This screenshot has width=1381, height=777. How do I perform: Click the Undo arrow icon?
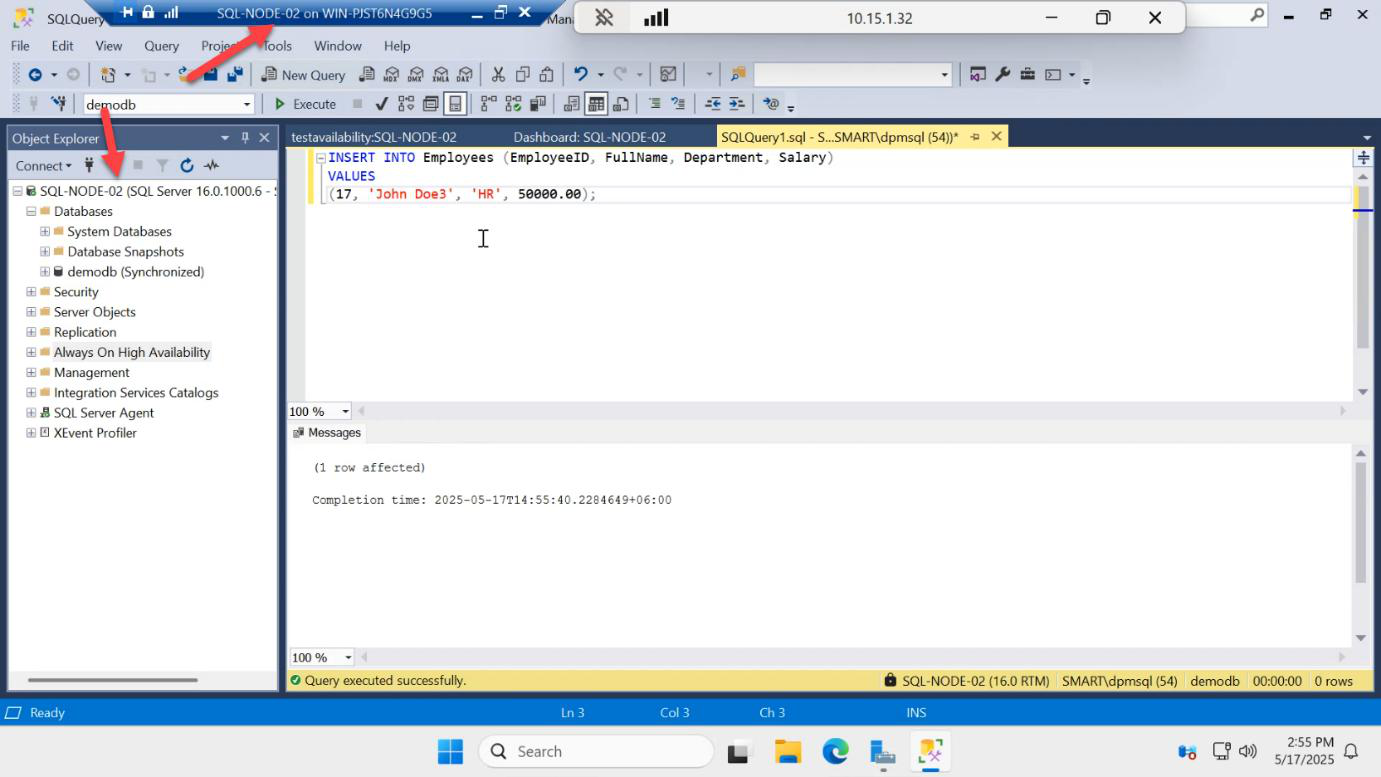click(x=581, y=75)
